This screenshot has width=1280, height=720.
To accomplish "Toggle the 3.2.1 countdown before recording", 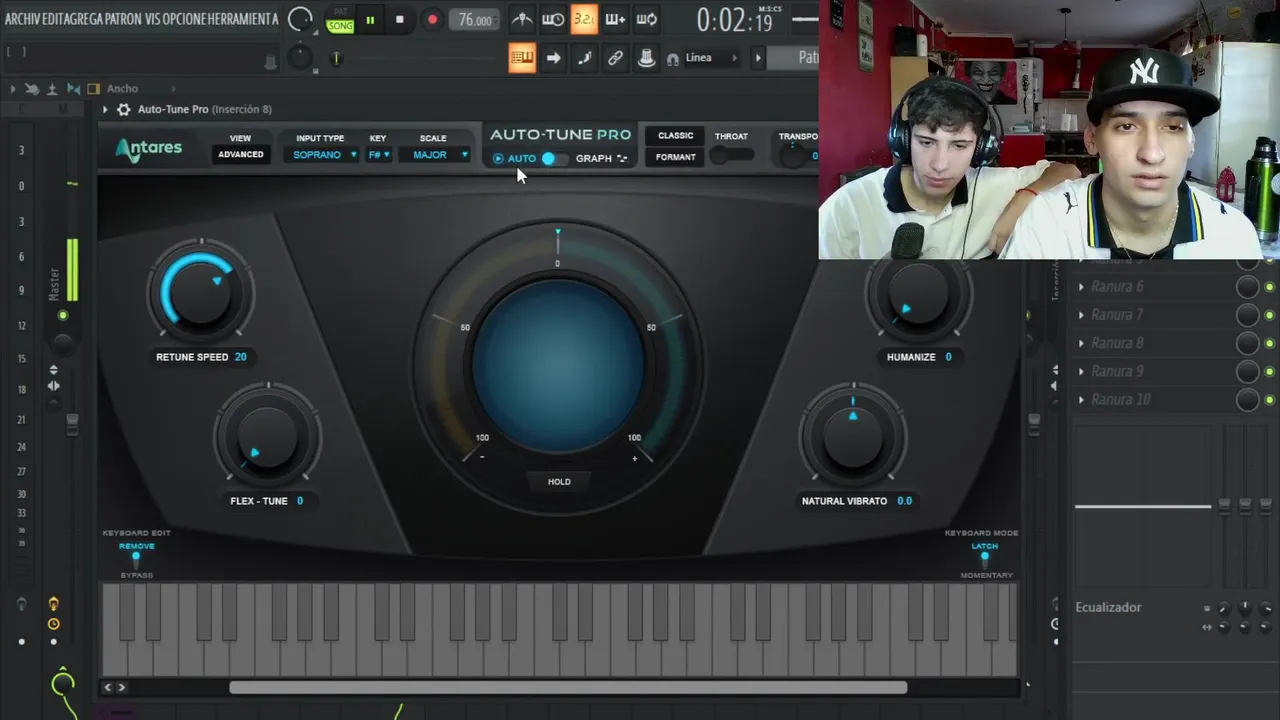I will pos(584,19).
